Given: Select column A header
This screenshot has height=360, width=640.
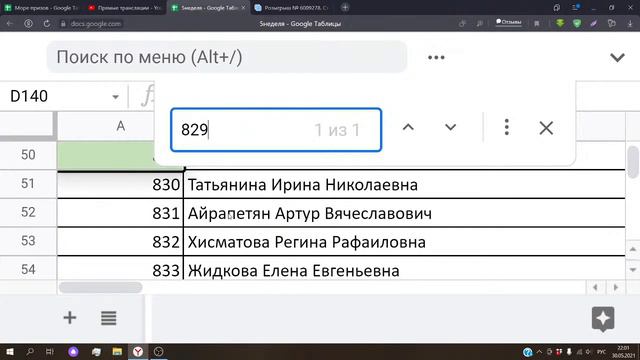Looking at the screenshot, I should pos(120,127).
